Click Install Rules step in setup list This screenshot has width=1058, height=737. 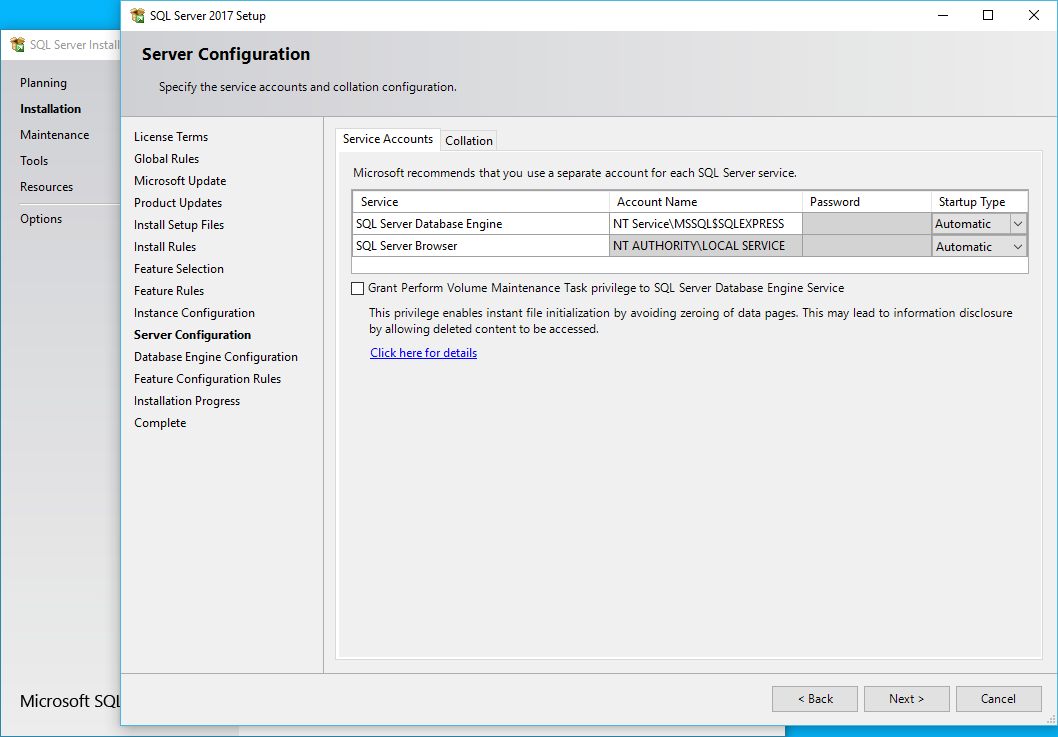coord(165,247)
